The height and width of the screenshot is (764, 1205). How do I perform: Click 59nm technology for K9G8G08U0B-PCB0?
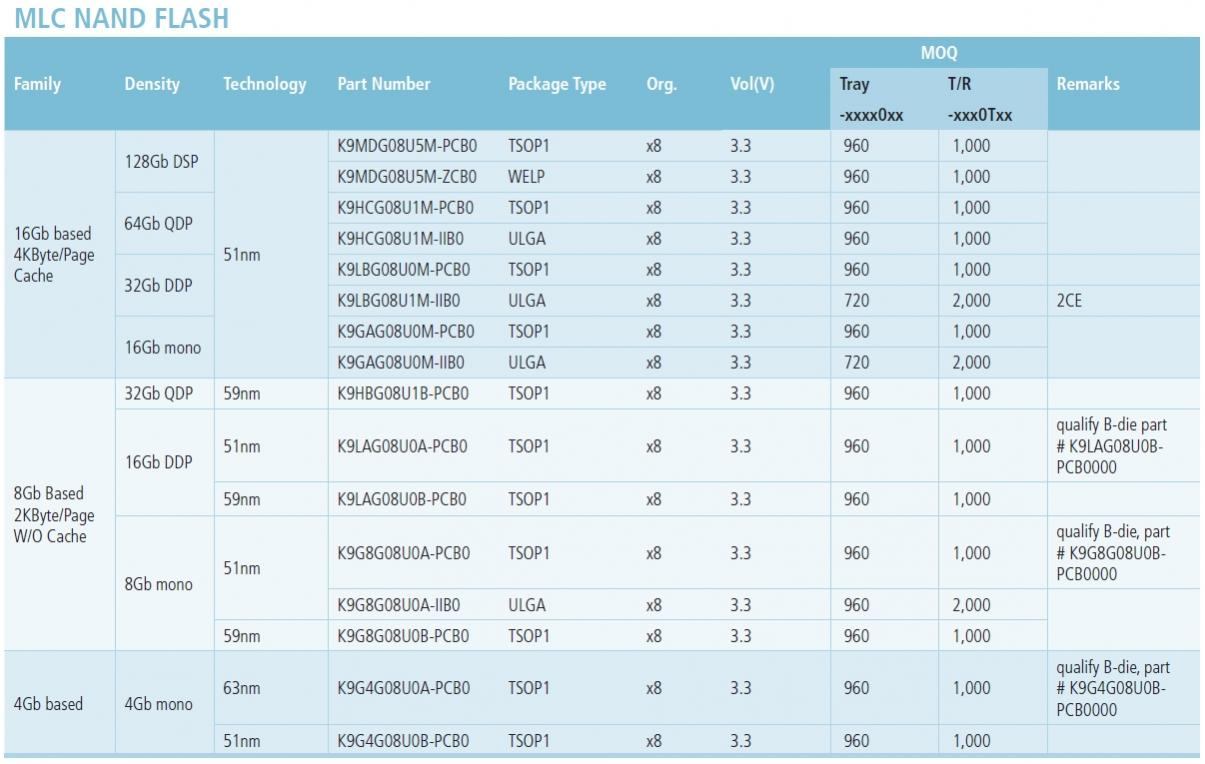tap(241, 636)
